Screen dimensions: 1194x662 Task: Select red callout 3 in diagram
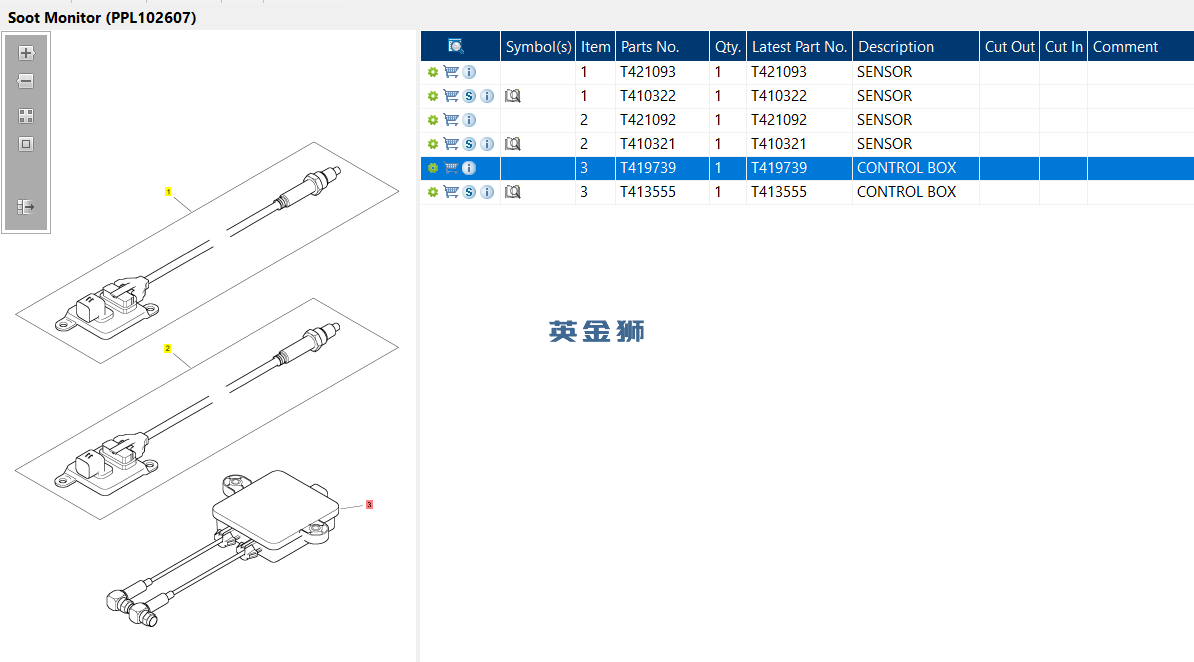click(369, 504)
